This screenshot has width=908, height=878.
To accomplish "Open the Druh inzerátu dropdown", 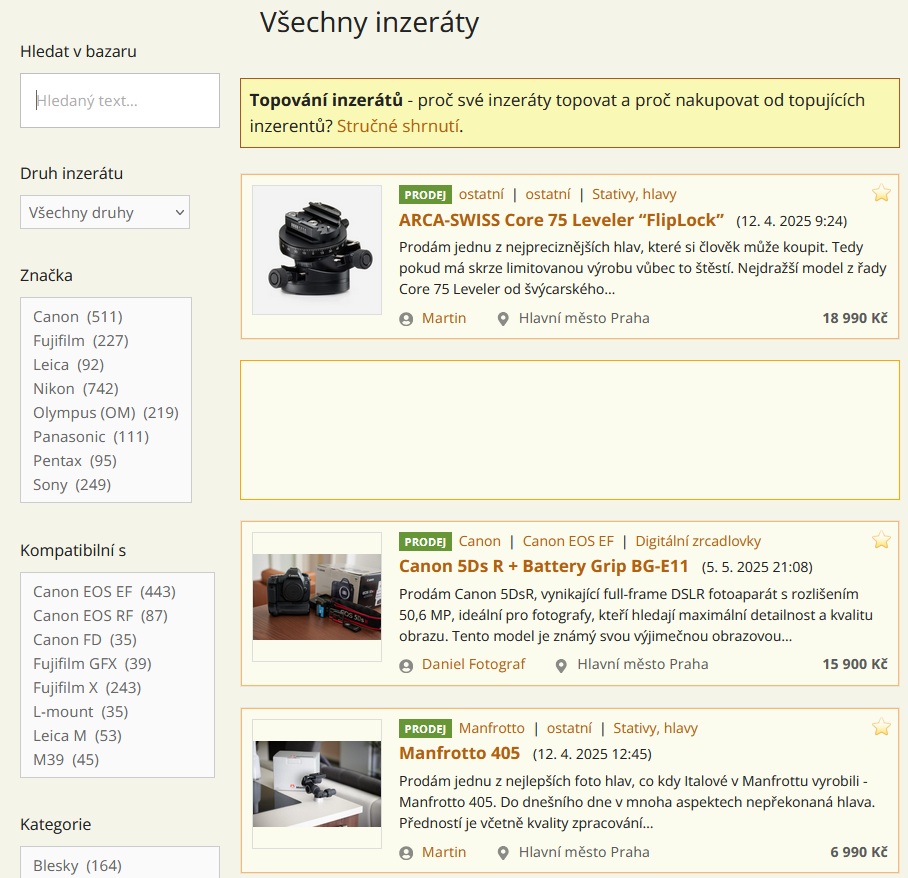I will 105,212.
